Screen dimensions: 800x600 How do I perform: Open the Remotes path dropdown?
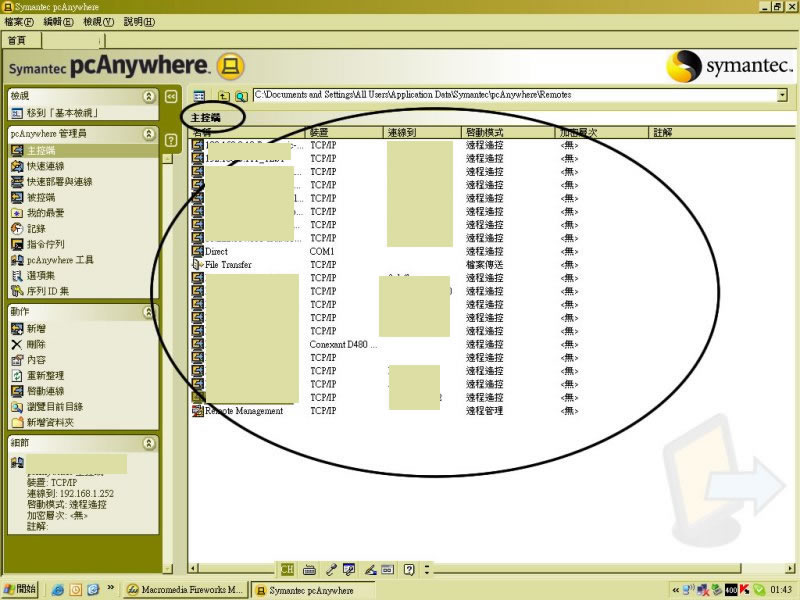tap(782, 95)
